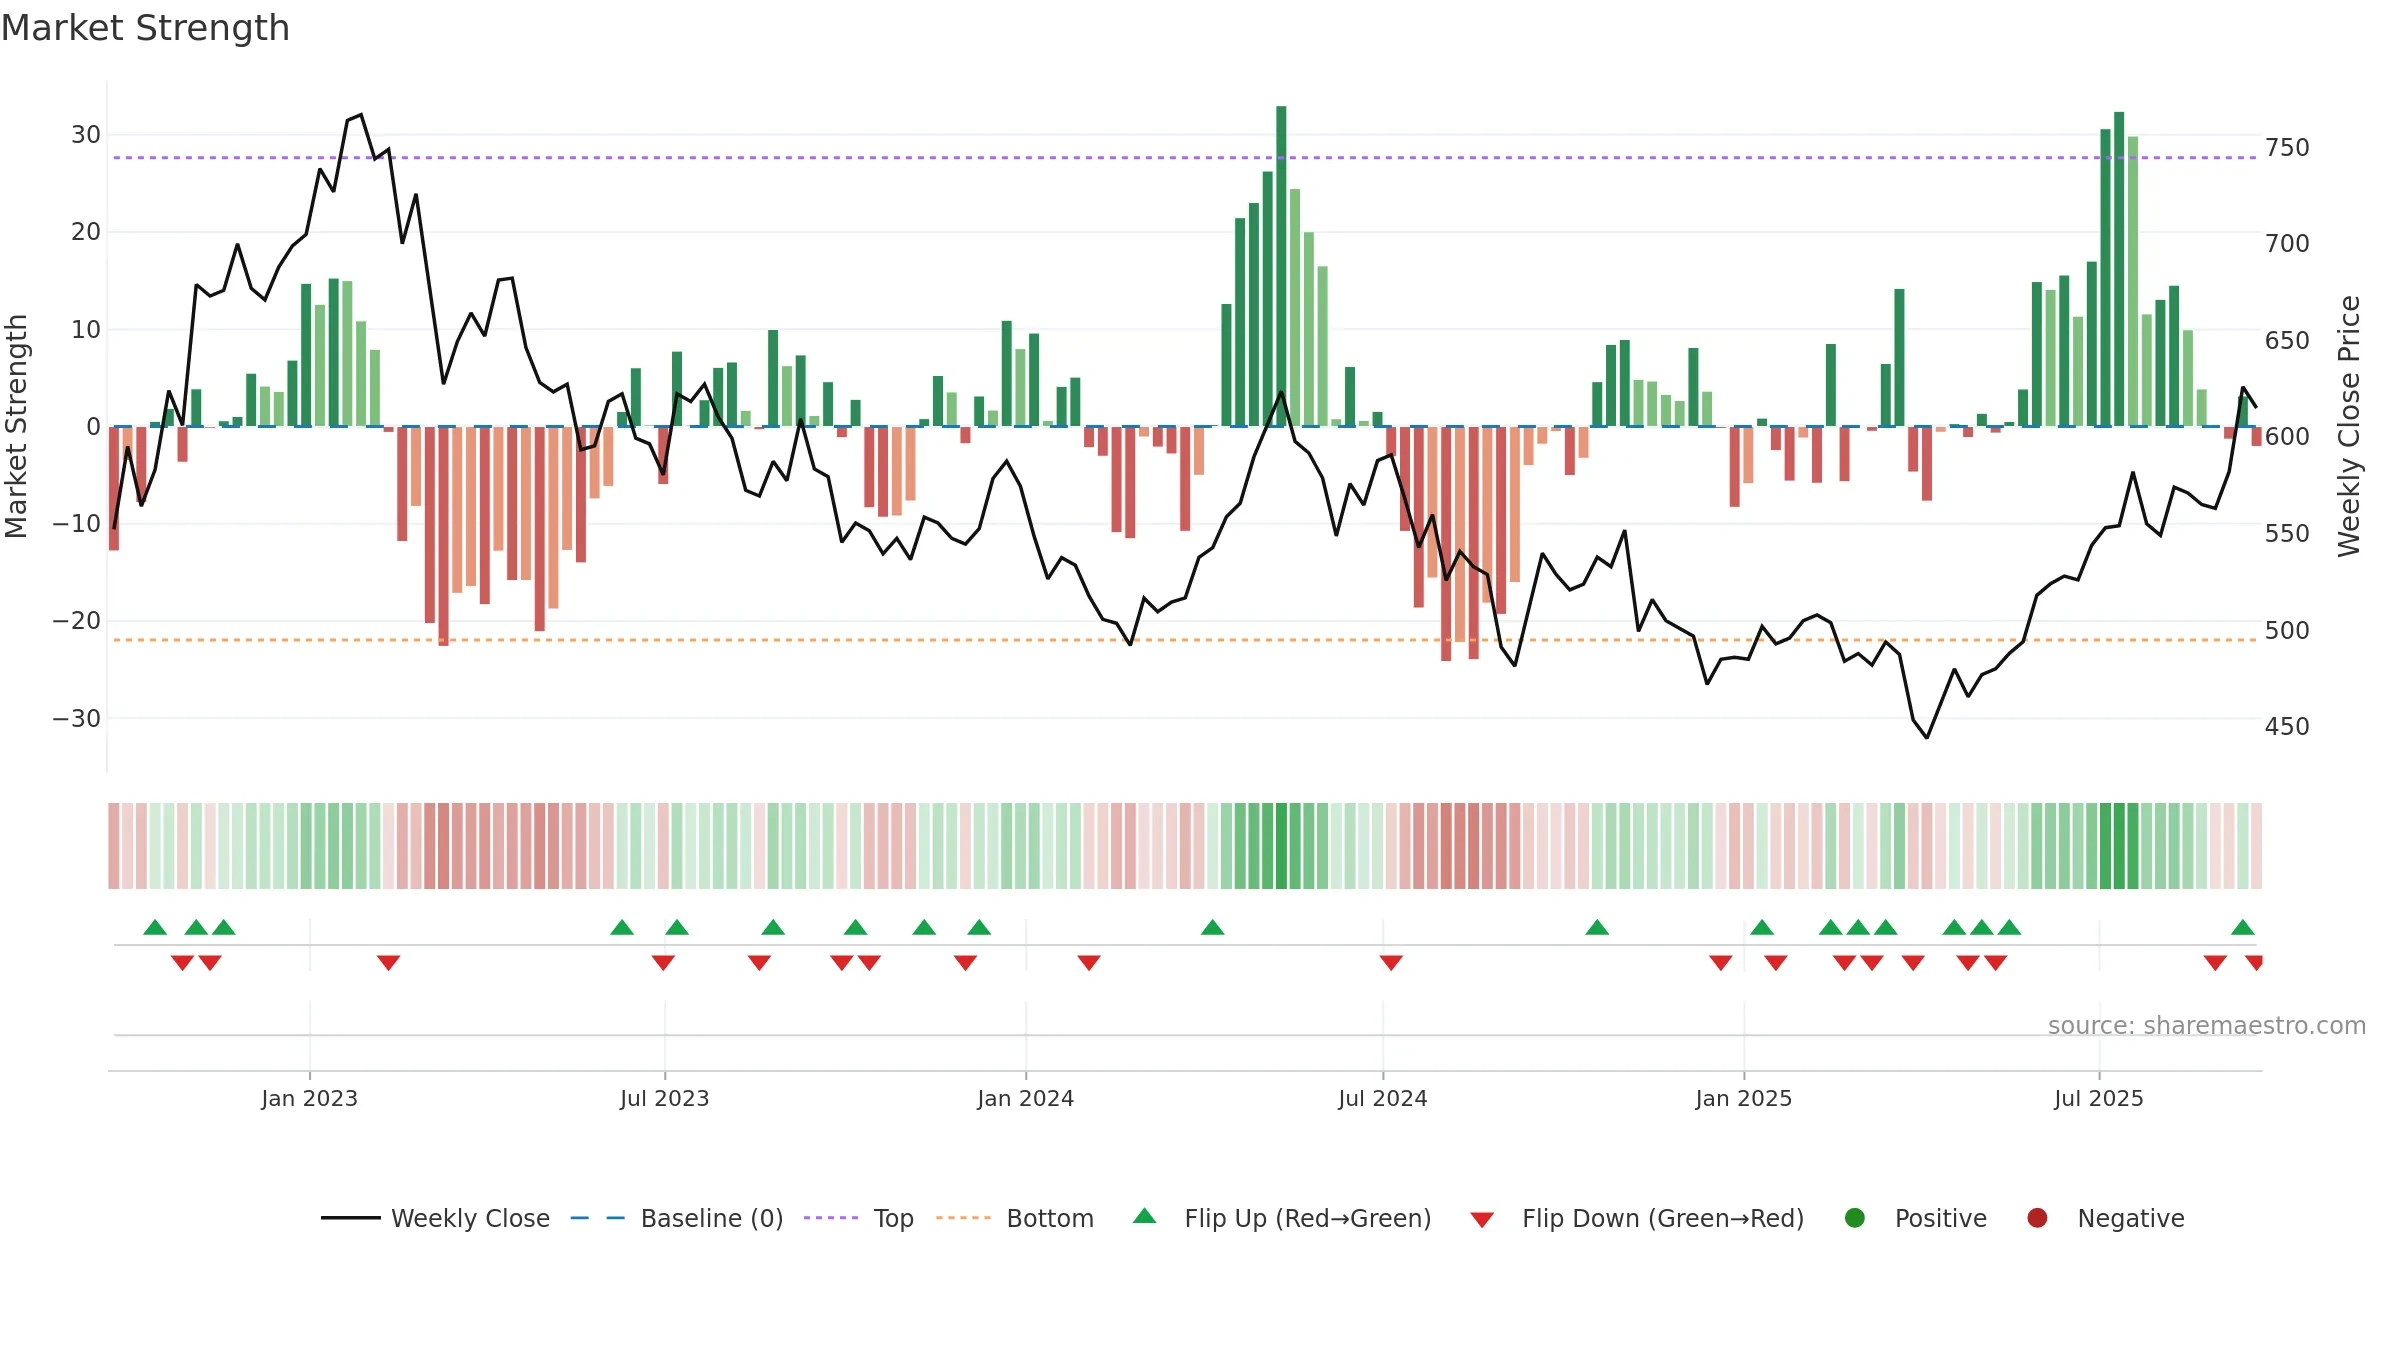Click the vertical Market Strength axis label
The width and height of the screenshot is (2400, 1350).
[16, 426]
